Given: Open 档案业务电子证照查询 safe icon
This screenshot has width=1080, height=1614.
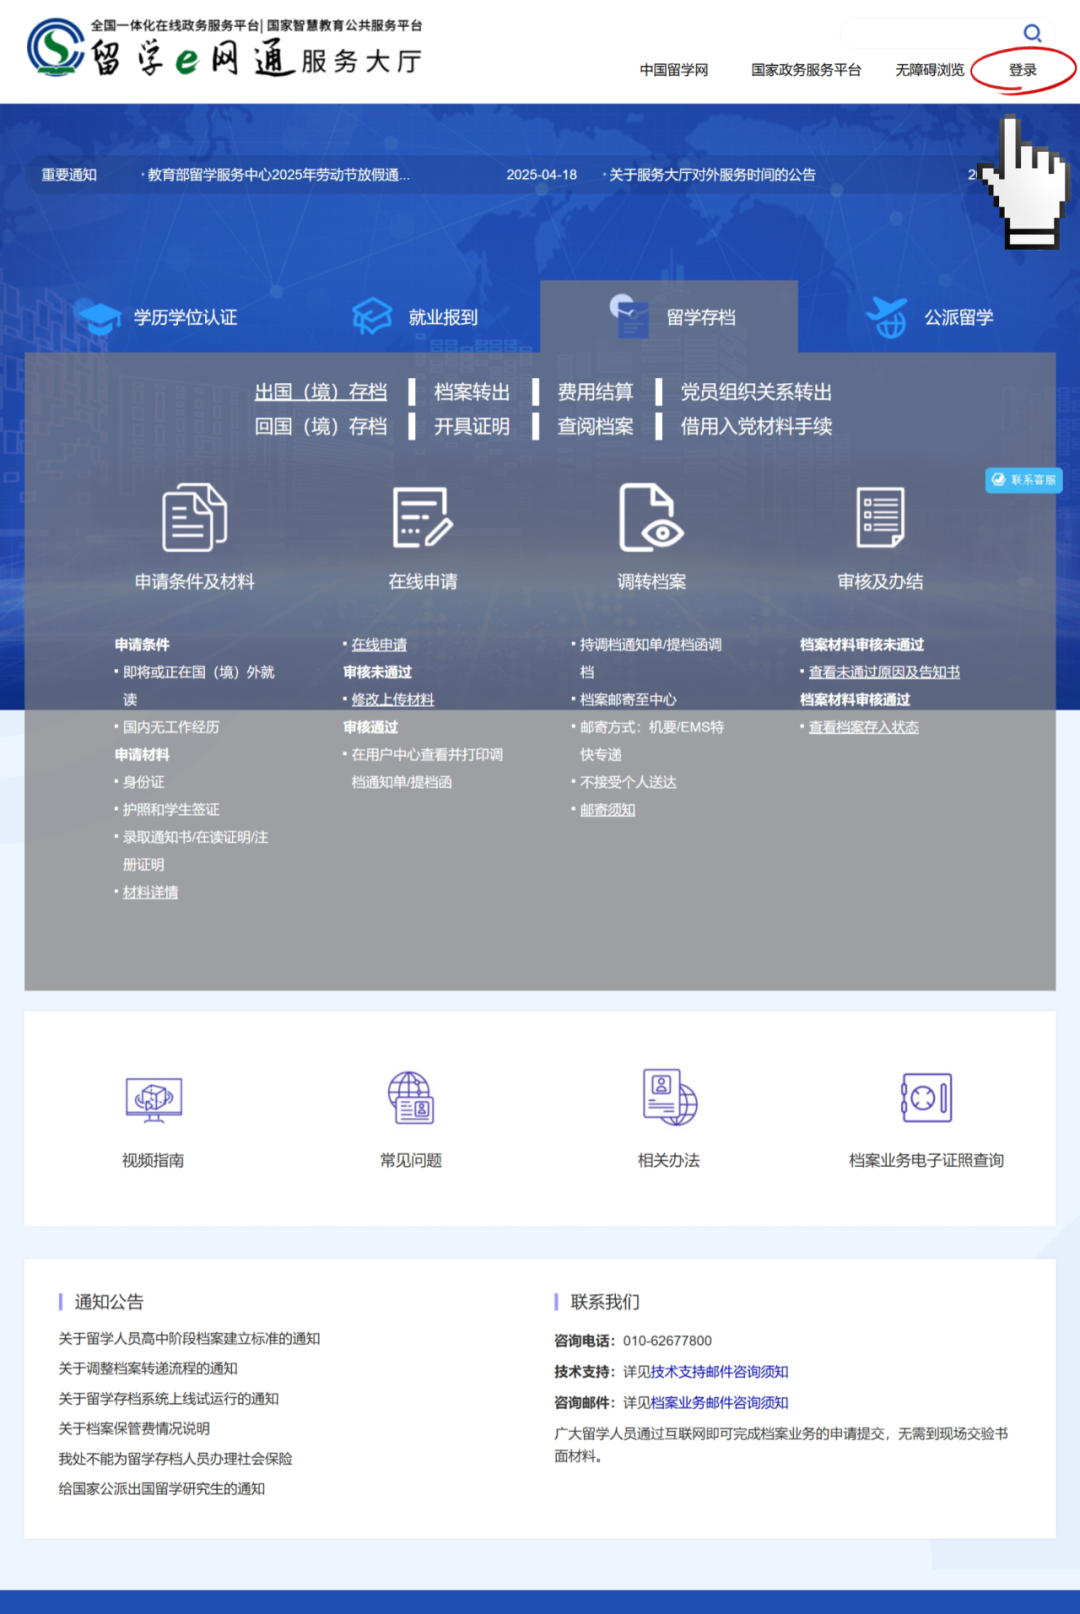Looking at the screenshot, I should [926, 1098].
